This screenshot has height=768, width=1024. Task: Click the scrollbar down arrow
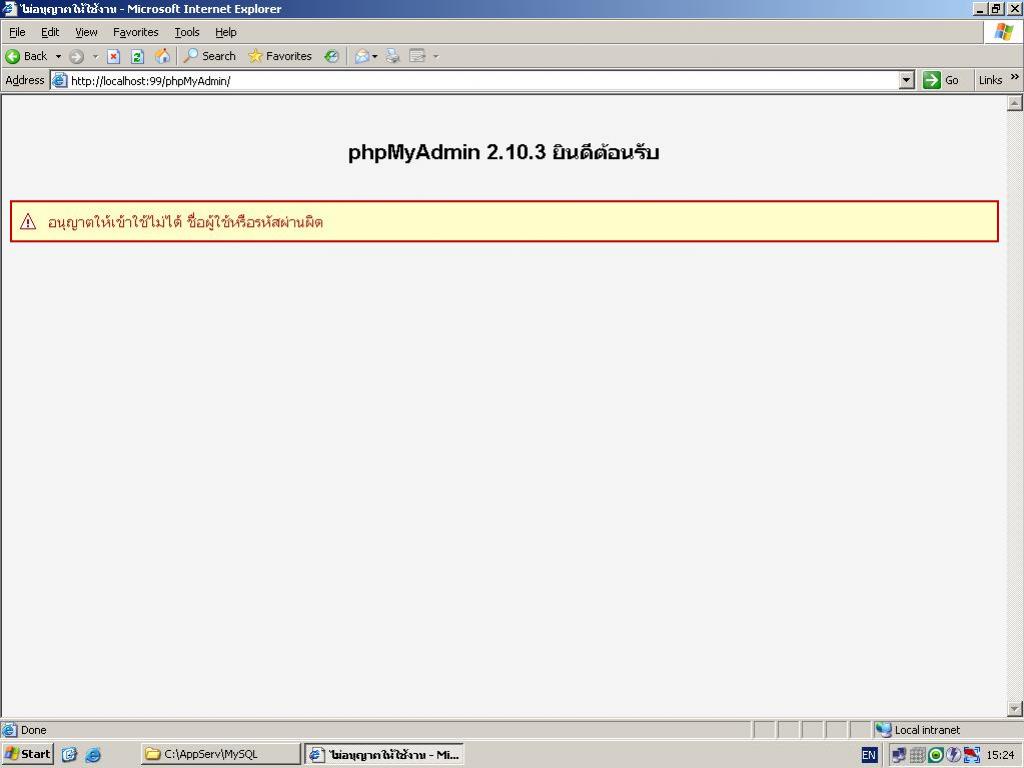[1014, 709]
